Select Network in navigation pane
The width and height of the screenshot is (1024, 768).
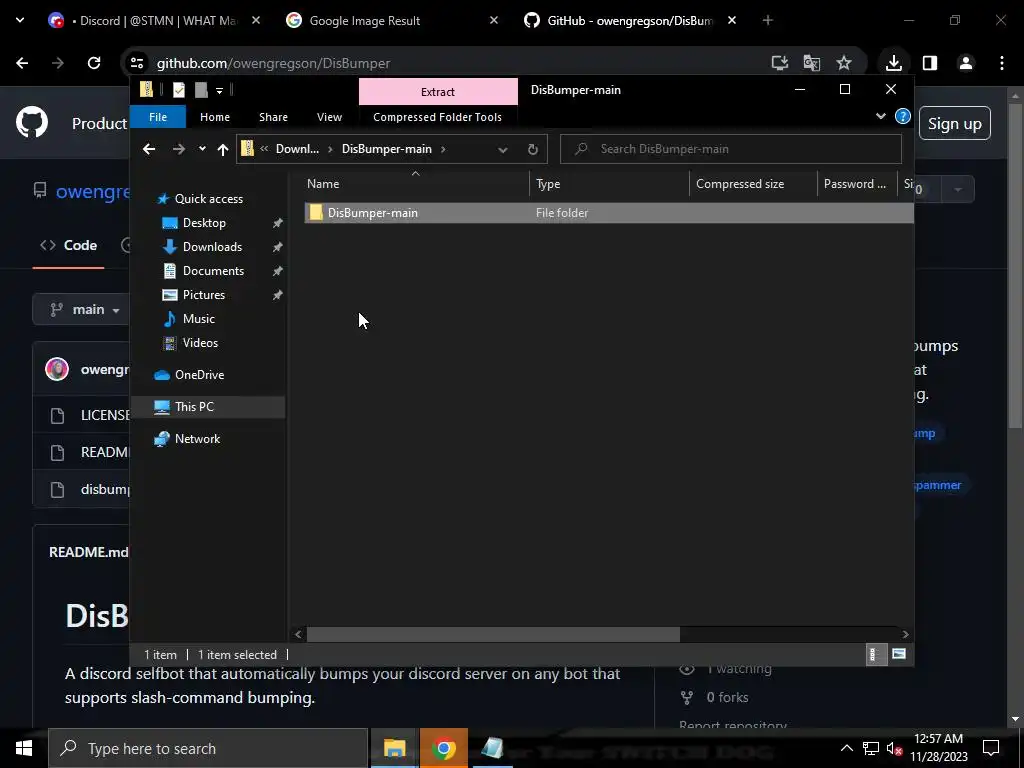[x=197, y=439]
